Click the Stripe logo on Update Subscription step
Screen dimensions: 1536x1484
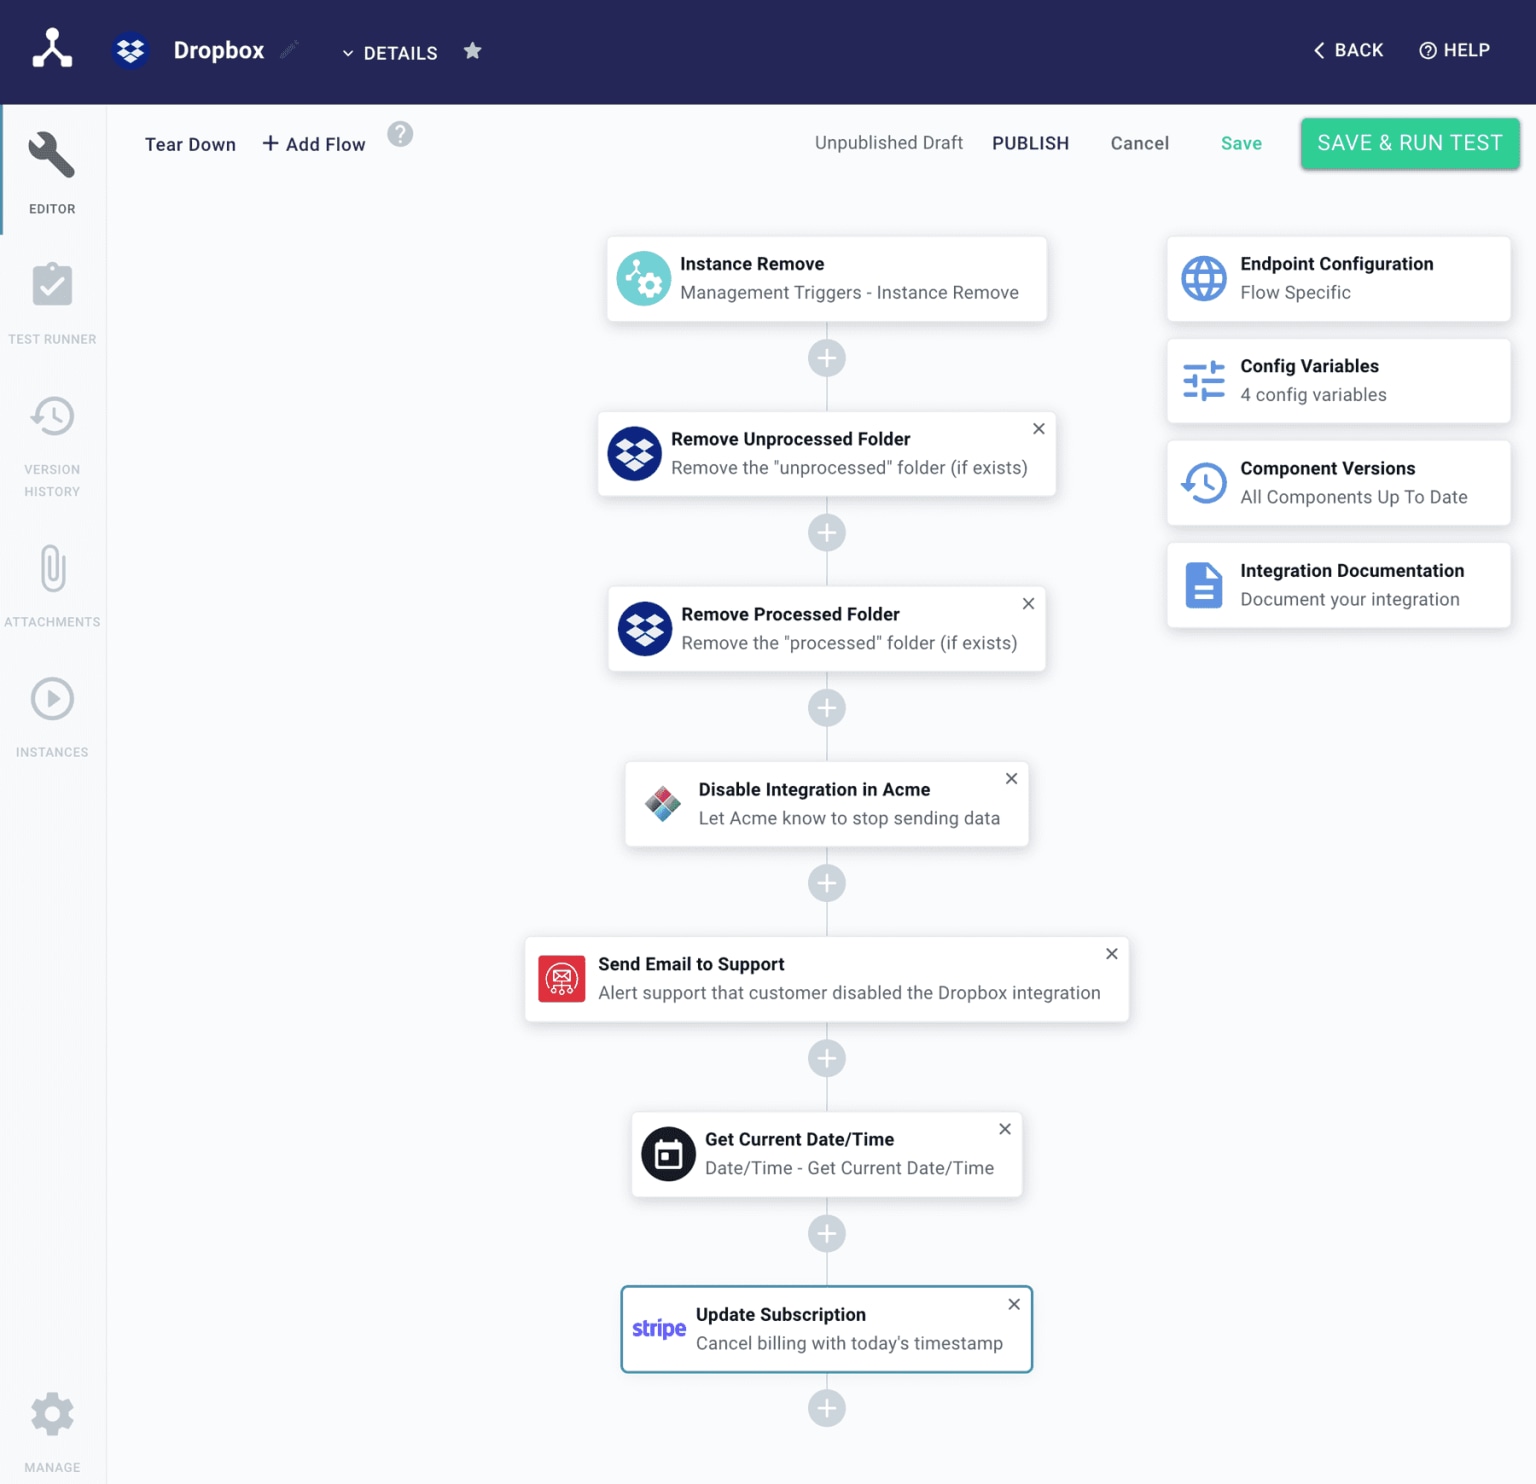click(659, 1328)
